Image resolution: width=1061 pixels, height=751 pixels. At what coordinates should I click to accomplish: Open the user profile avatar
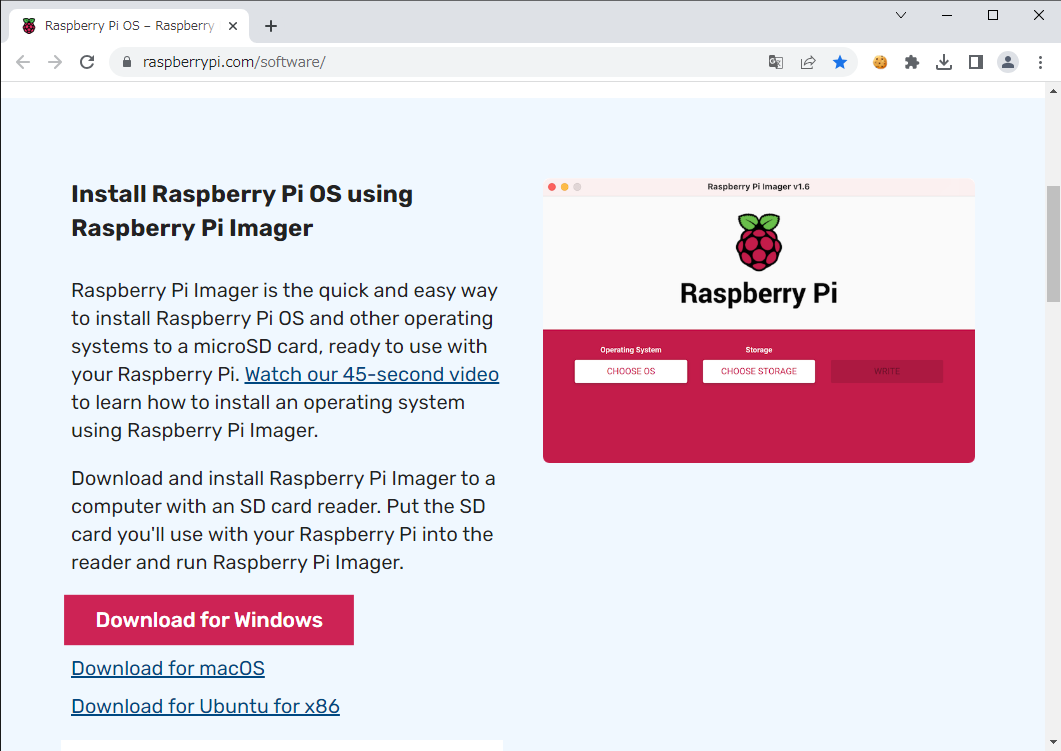[x=1008, y=62]
